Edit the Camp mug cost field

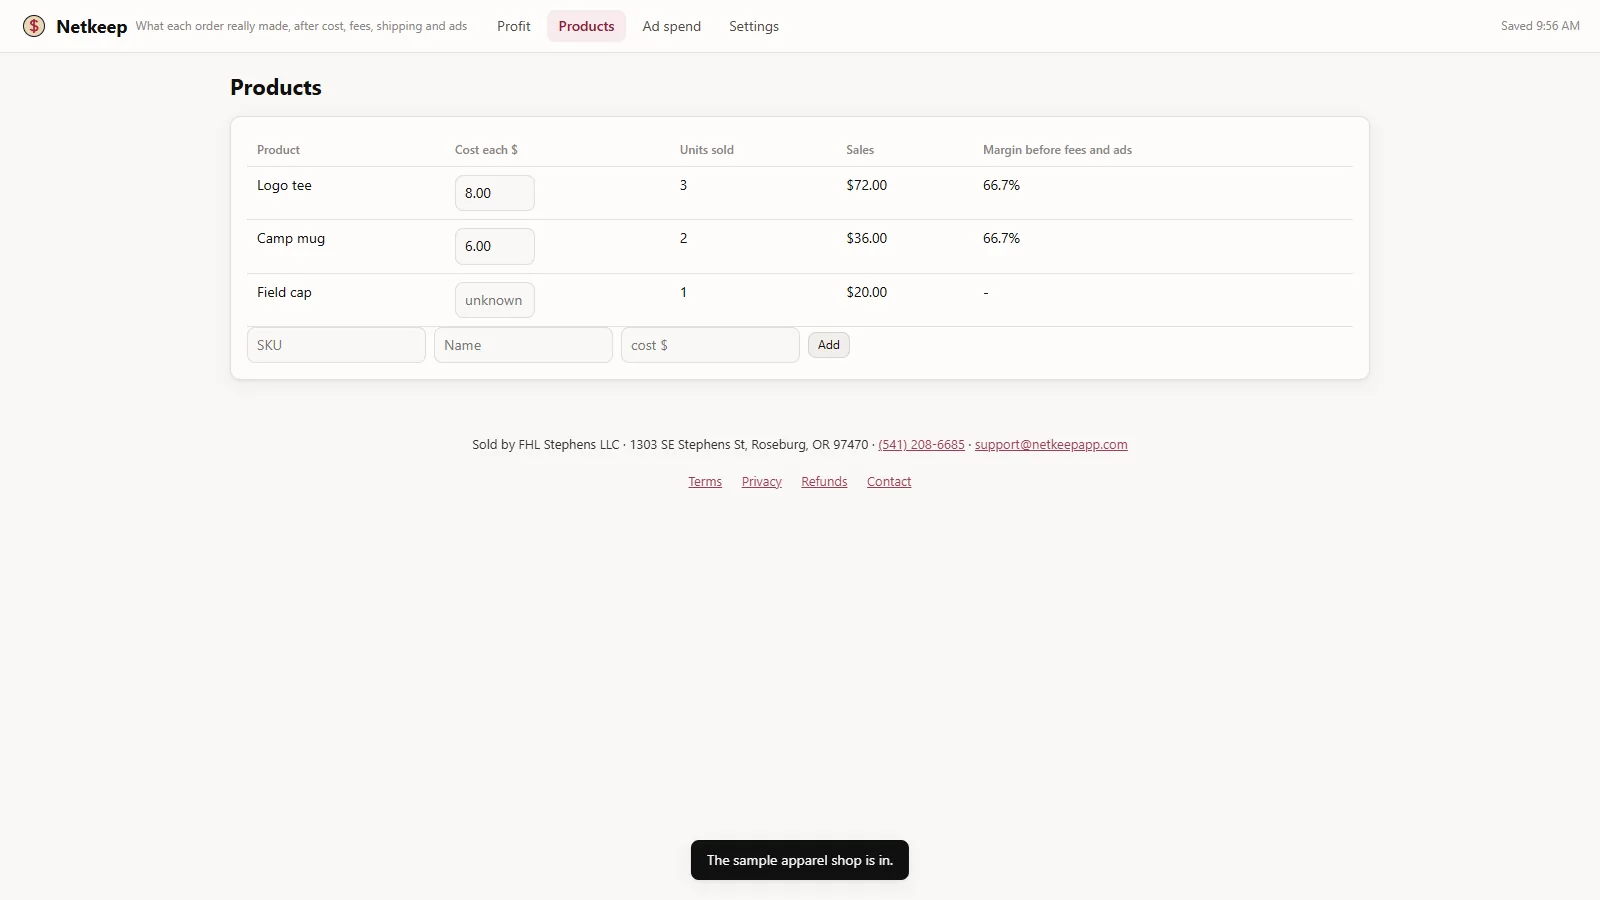click(495, 246)
